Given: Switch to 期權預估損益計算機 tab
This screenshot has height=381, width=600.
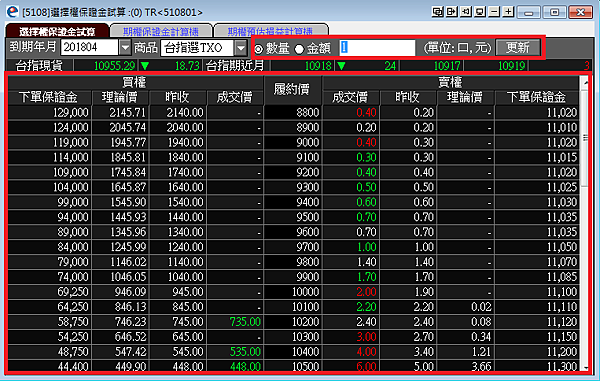Looking at the screenshot, I should (271, 31).
